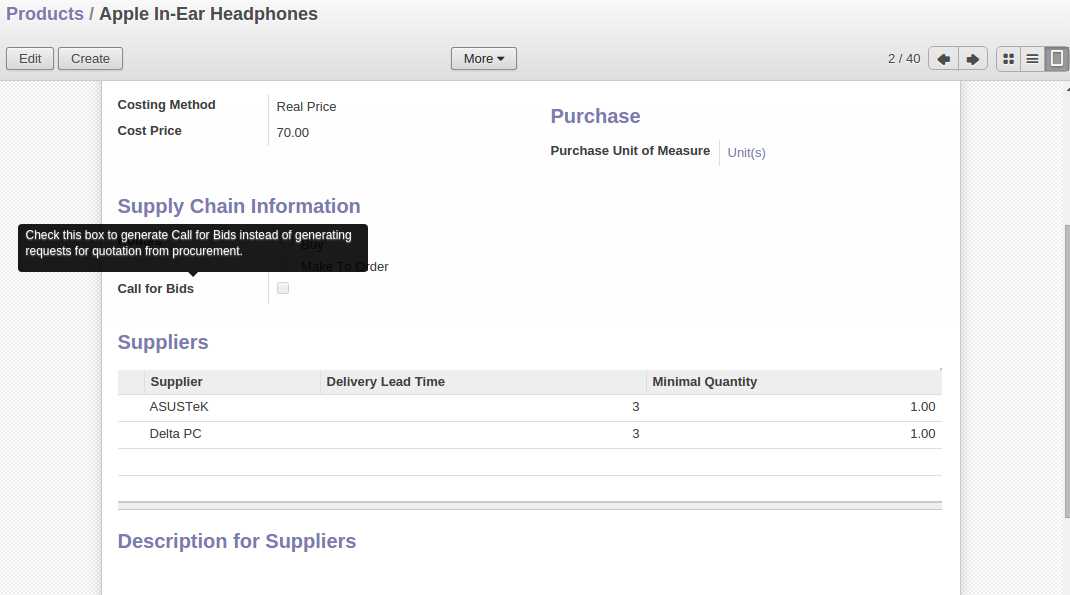This screenshot has width=1070, height=595.
Task: Go to the previous product record arrow
Action: tap(942, 59)
